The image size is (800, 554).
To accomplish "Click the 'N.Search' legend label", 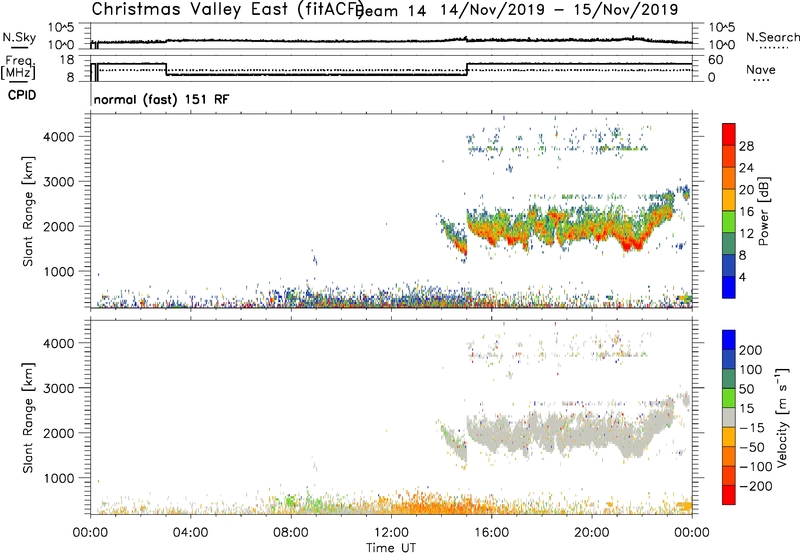I will coord(772,37).
